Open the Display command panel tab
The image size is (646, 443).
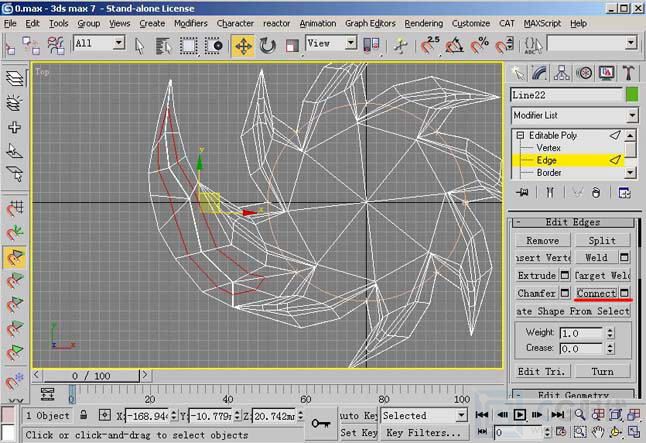click(x=606, y=73)
